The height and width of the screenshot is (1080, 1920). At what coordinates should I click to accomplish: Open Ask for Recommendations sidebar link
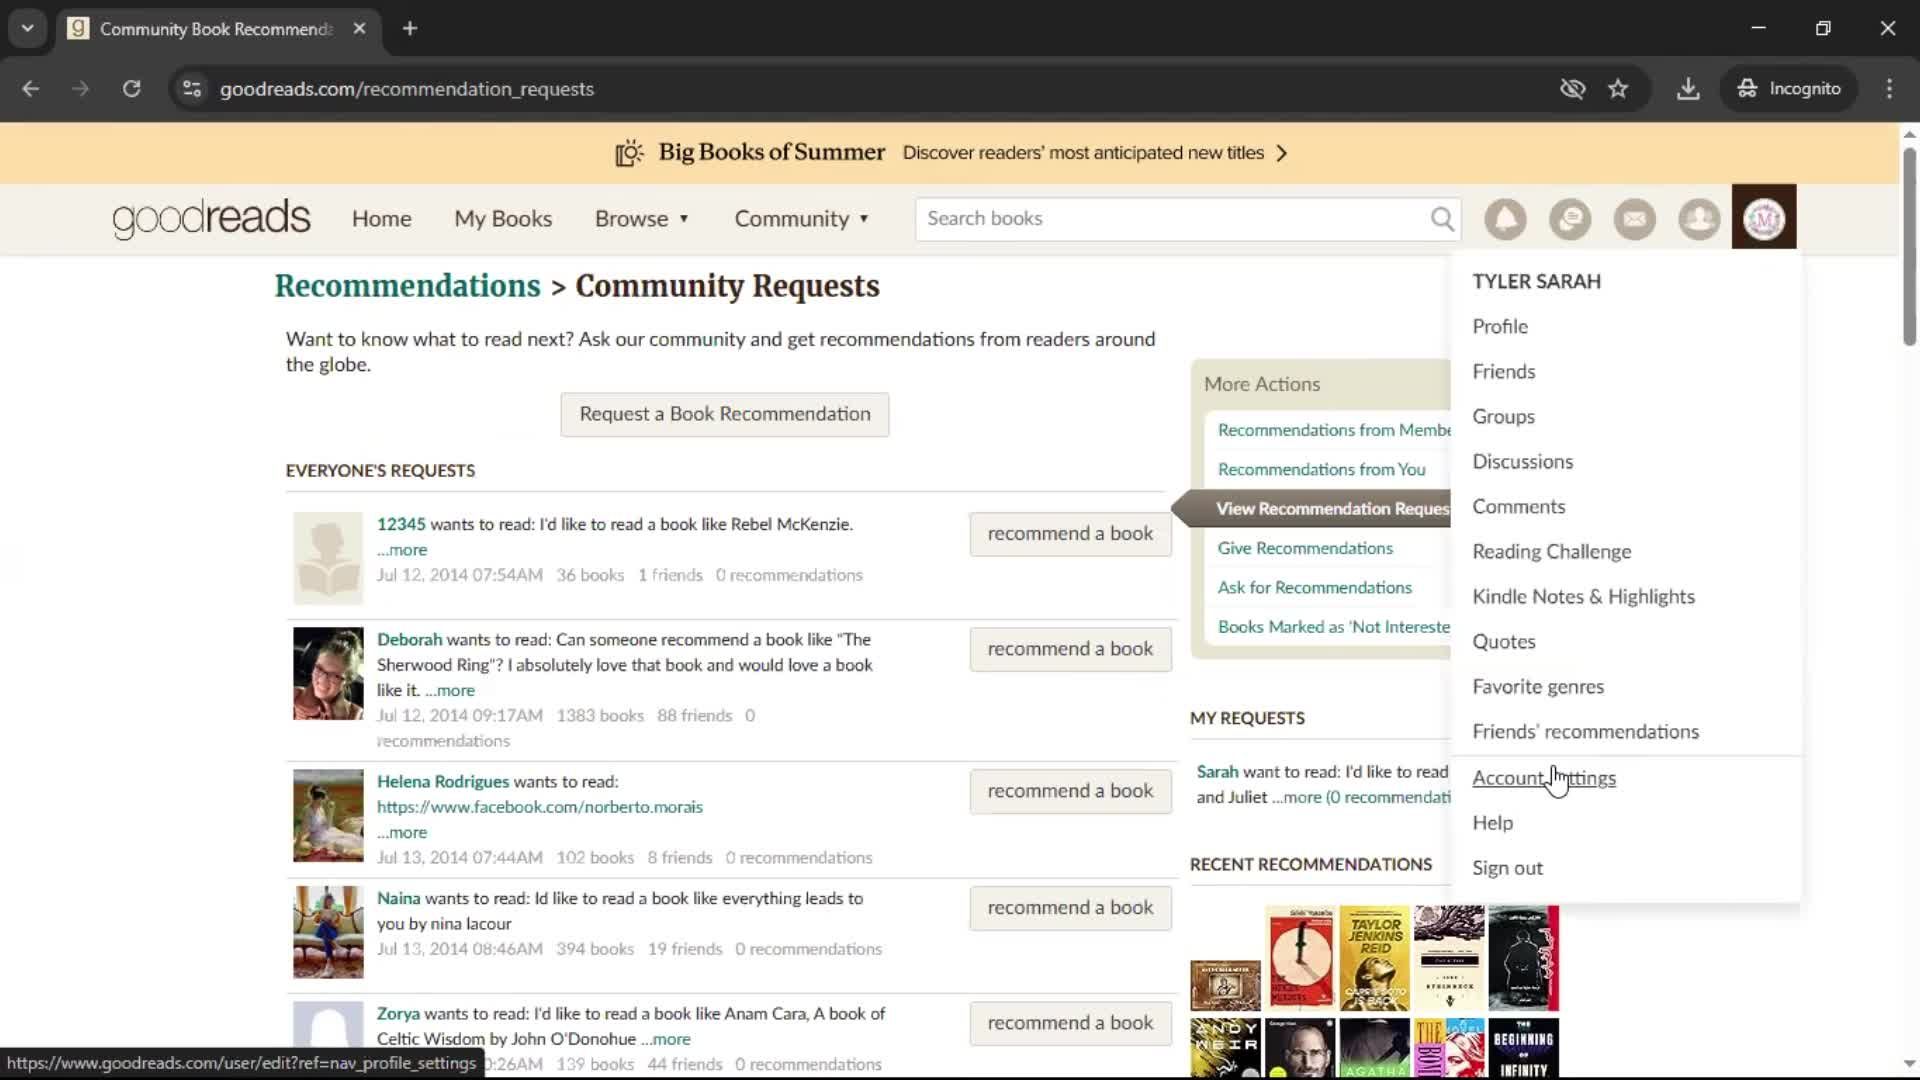pos(1314,587)
